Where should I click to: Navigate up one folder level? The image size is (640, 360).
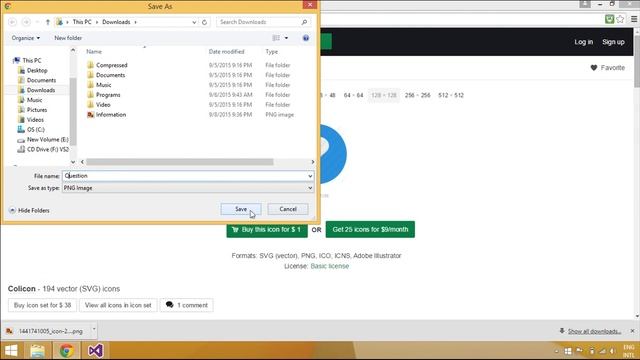[47, 22]
